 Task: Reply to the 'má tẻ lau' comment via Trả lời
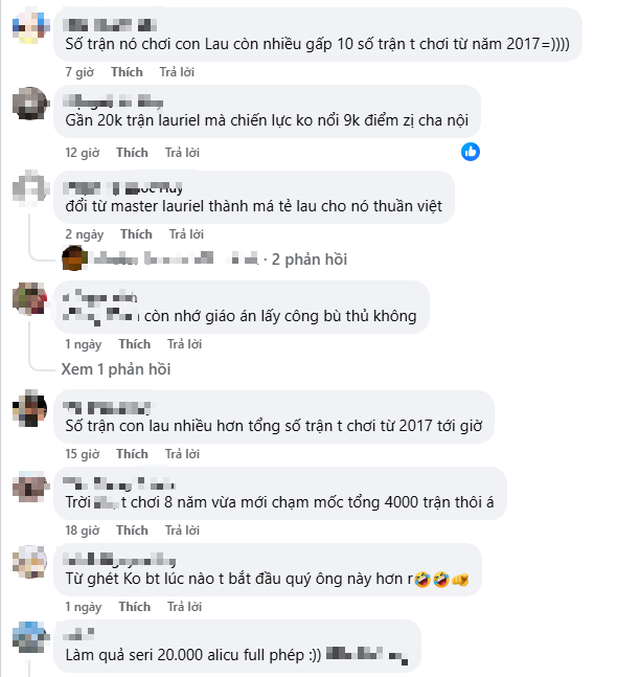click(188, 234)
